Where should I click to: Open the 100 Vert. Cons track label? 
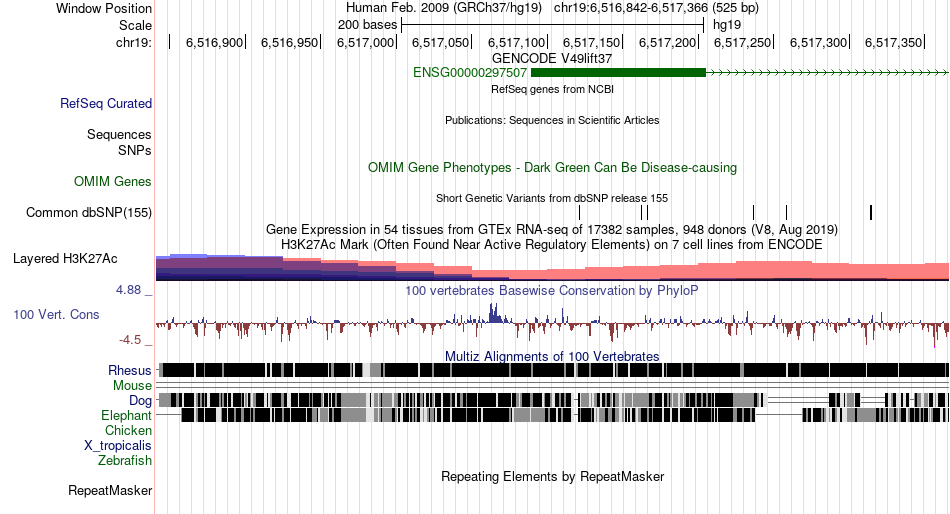[x=56, y=315]
